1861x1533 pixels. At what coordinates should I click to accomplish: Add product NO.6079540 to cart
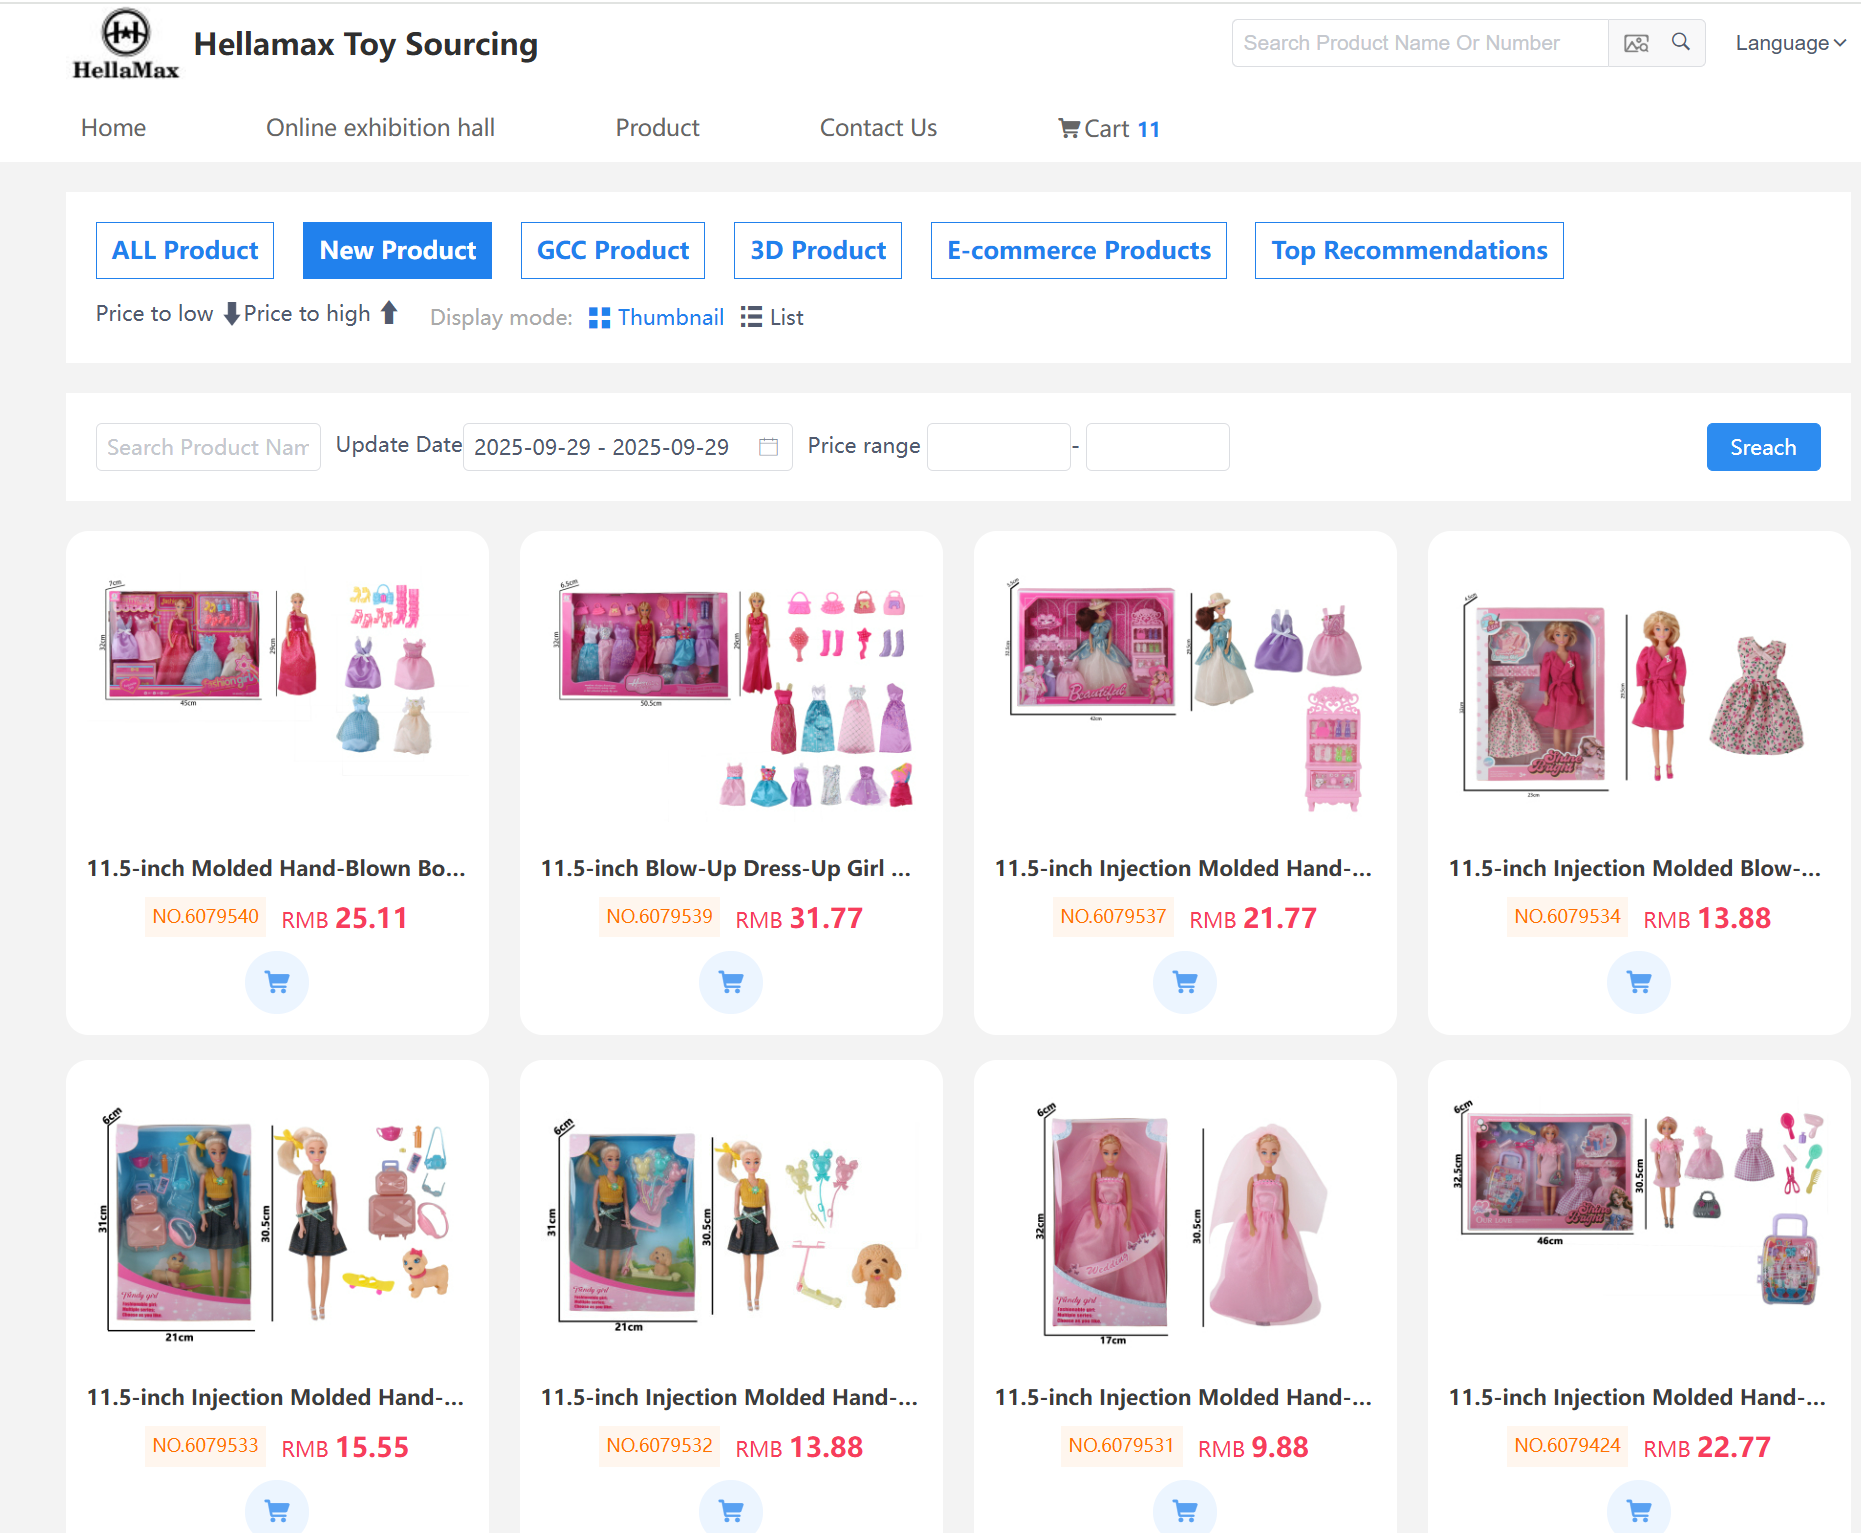point(277,982)
